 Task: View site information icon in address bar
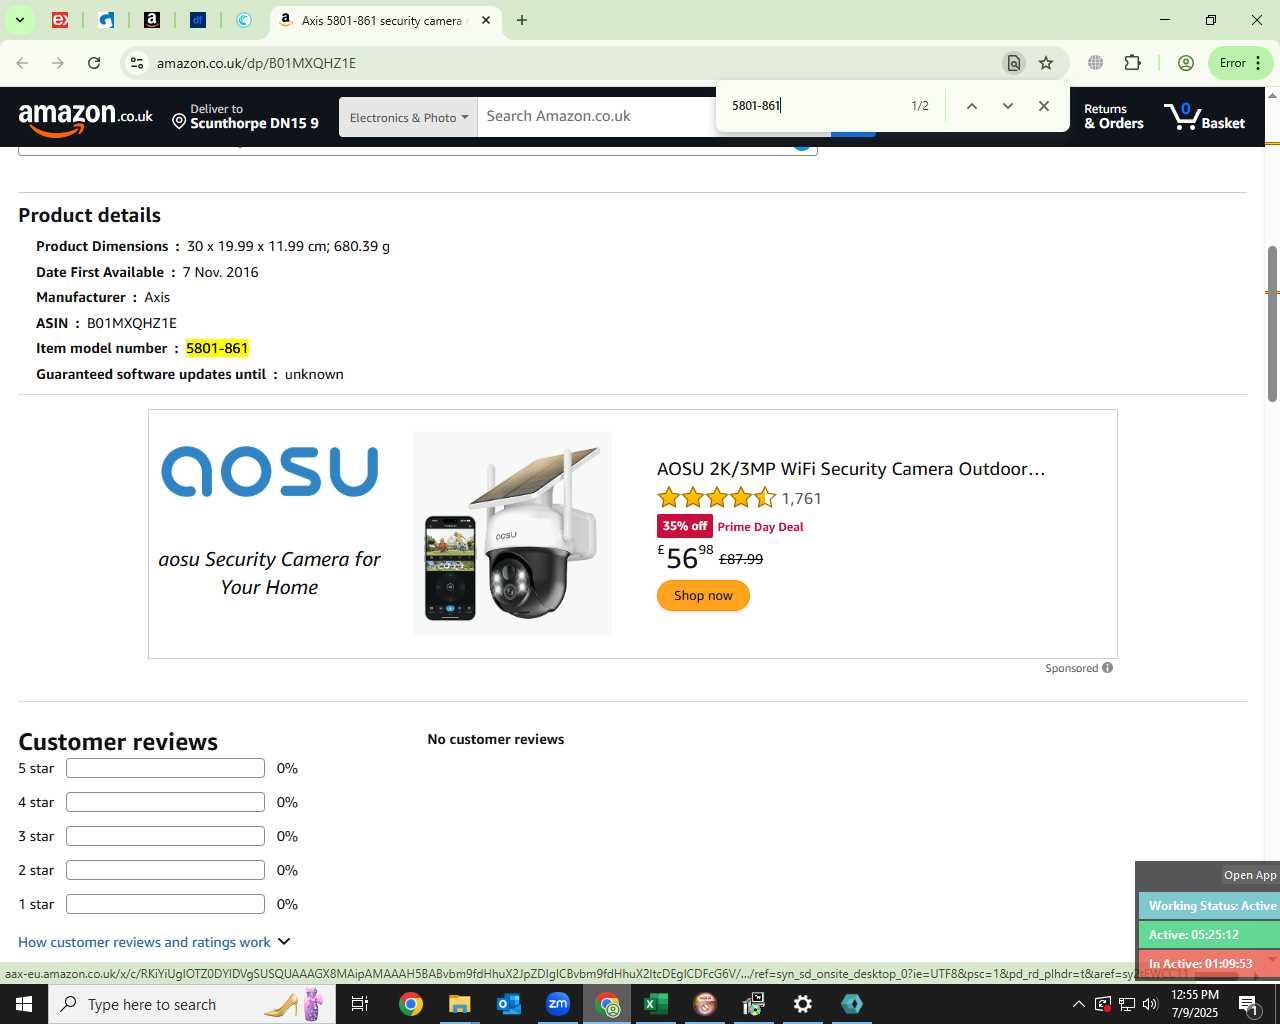pos(137,63)
